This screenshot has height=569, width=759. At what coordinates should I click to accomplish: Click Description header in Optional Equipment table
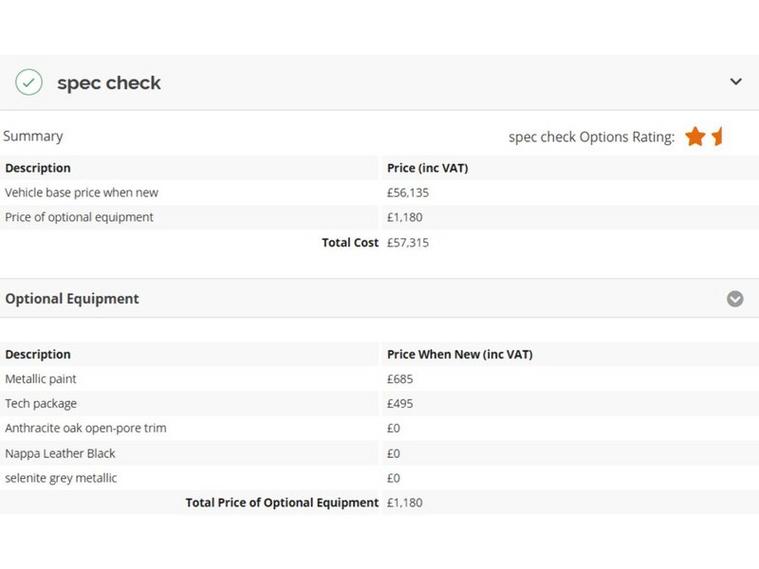point(38,354)
